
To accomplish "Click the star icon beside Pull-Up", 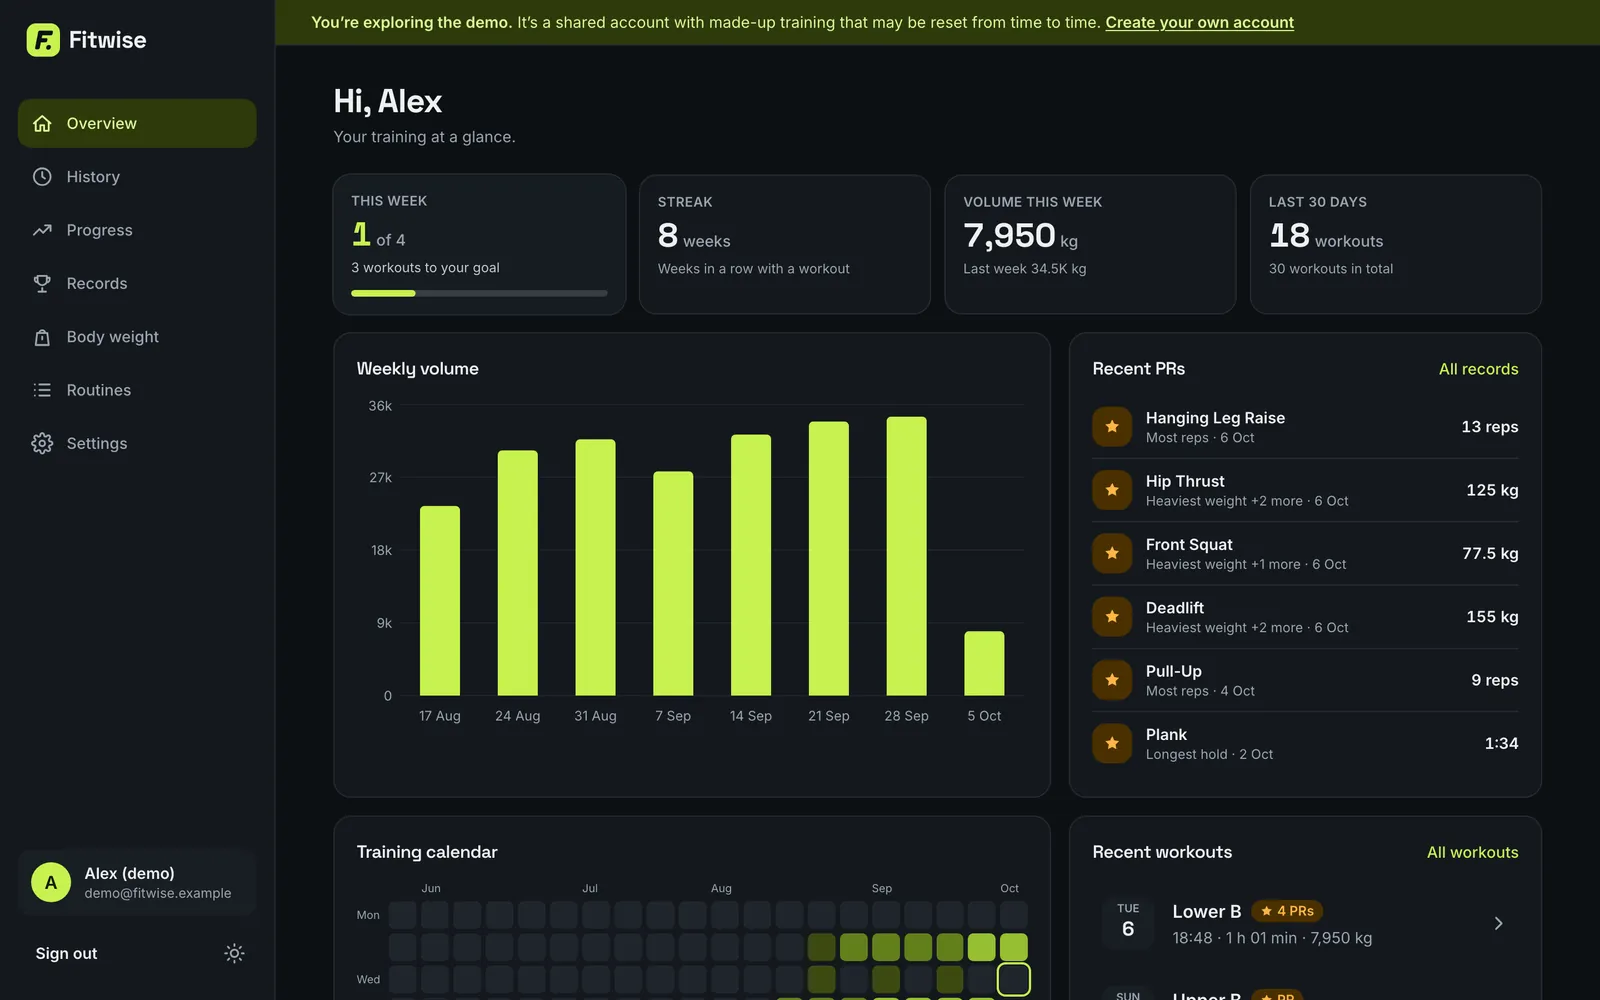I will click(x=1112, y=680).
